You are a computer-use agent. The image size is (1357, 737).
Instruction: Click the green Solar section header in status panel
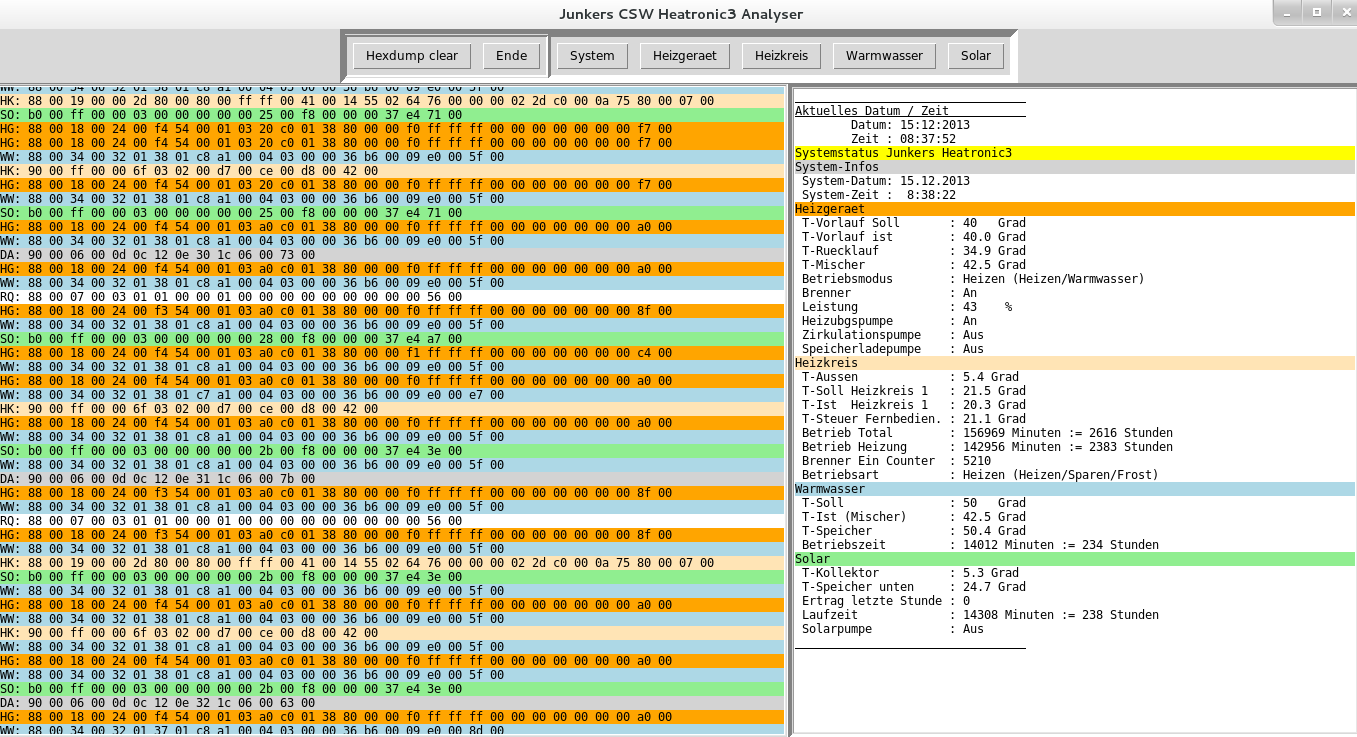1074,559
